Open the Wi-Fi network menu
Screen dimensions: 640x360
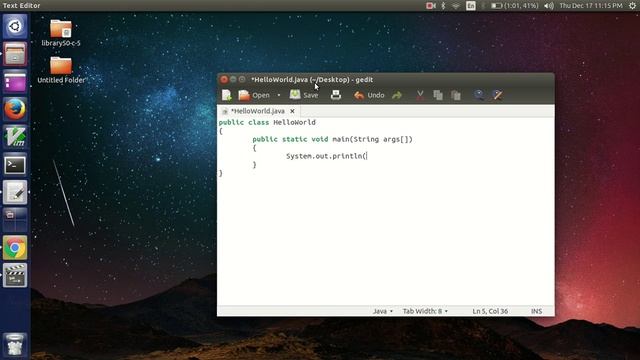pyautogui.click(x=456, y=5)
